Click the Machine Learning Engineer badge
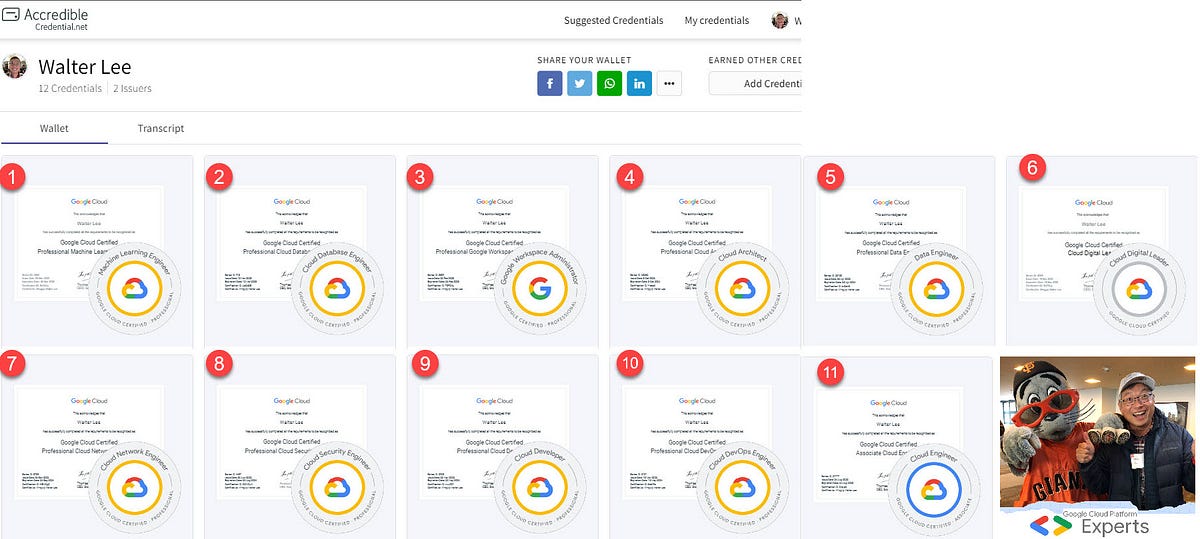Viewport: 1200px width, 539px height. 133,288
